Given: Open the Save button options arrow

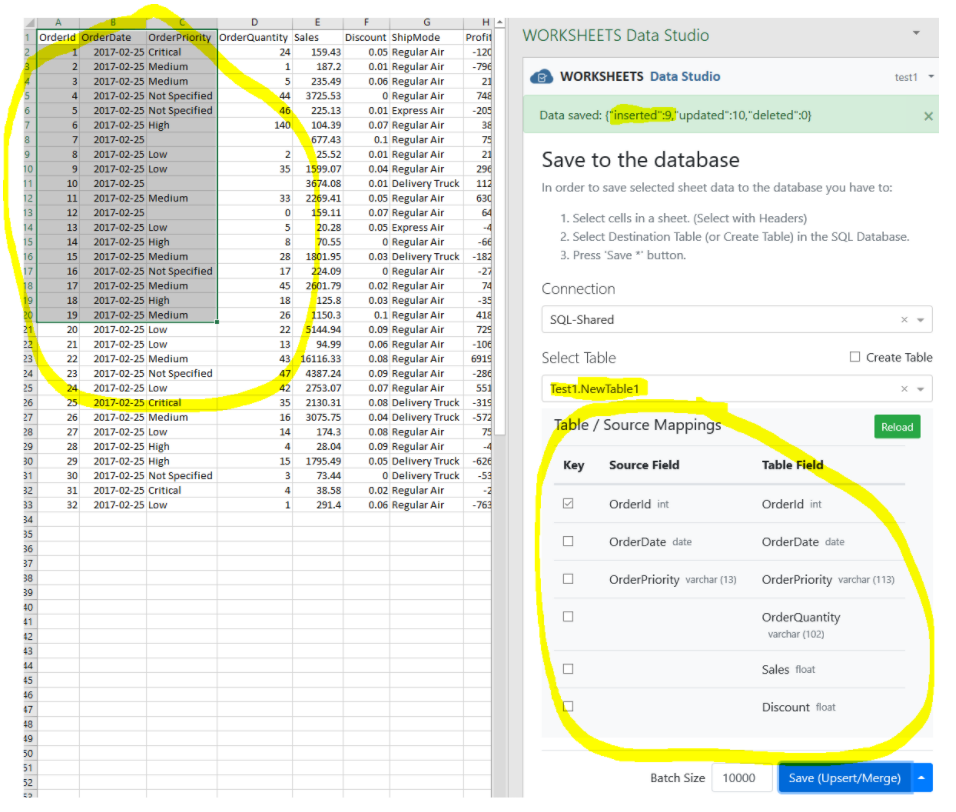Looking at the screenshot, I should click(922, 778).
